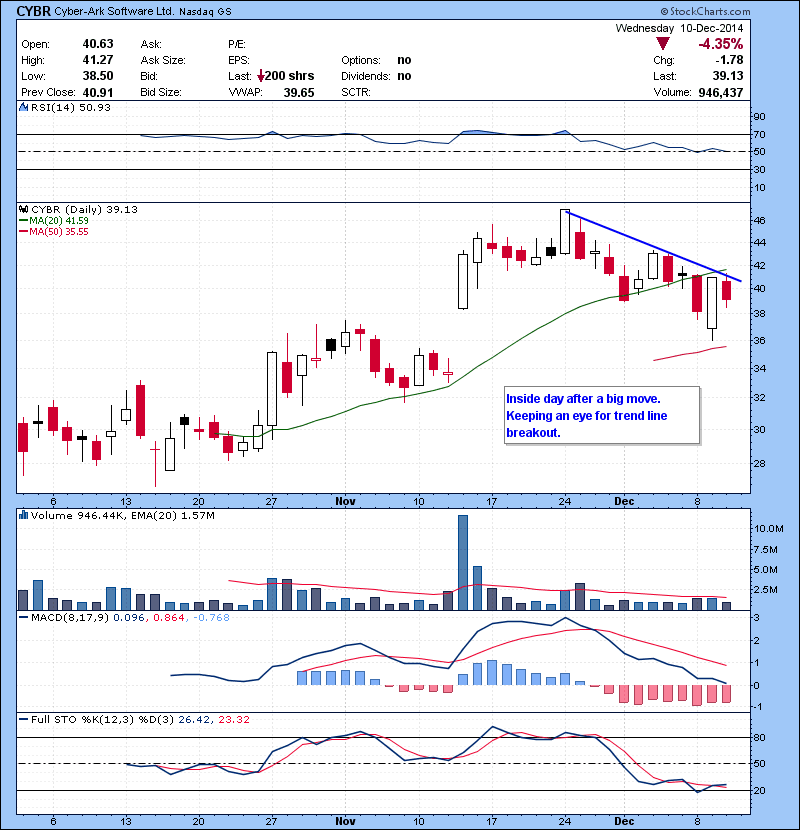800x830 pixels.
Task: Click the CYBR (Daily) 39.13 label
Action: click(x=84, y=209)
